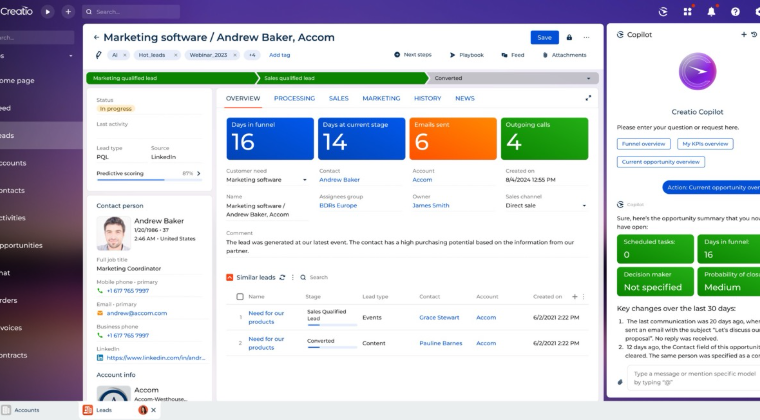Start new Copilot chat with plus icon
This screenshot has width=760, height=420.
(x=744, y=34)
